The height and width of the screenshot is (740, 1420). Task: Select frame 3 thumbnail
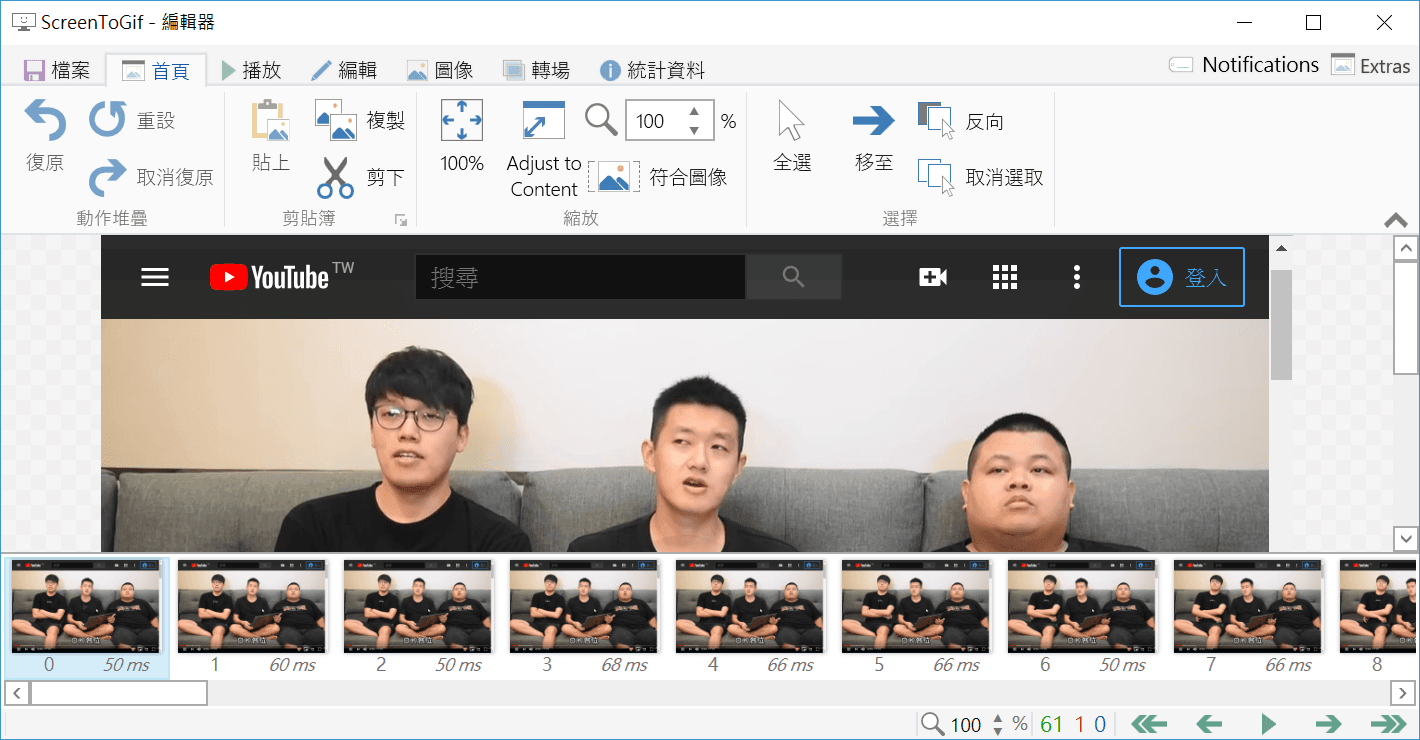584,618
